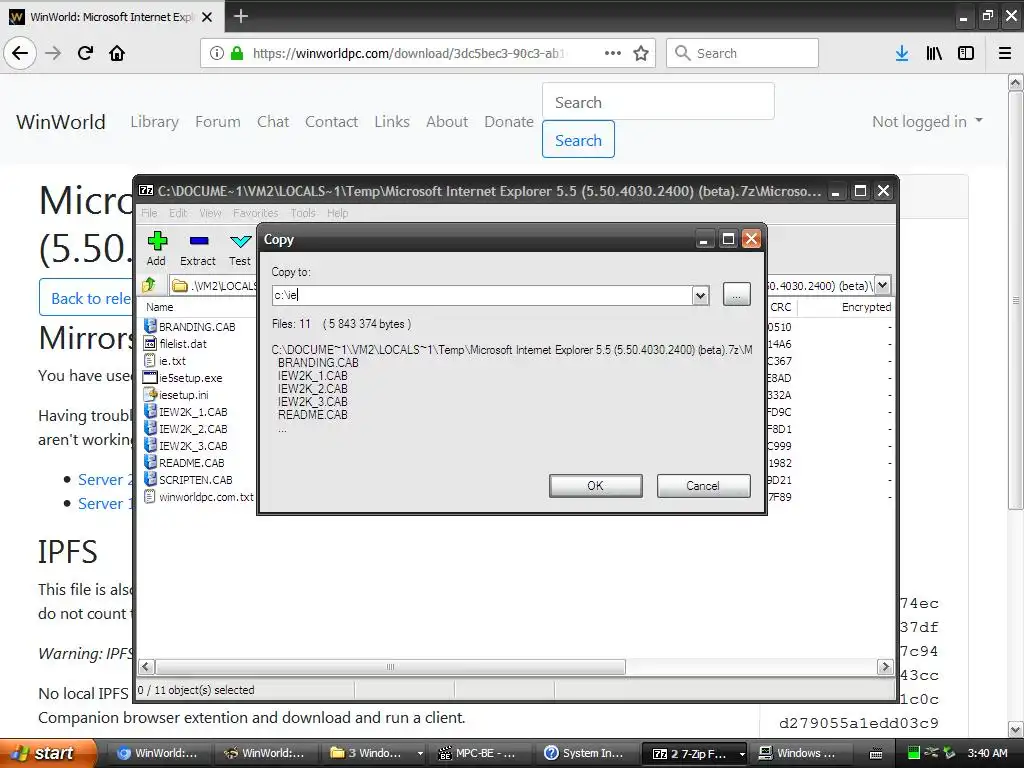1024x768 pixels.
Task: Open the View menu in 7-Zip
Action: pos(210,213)
